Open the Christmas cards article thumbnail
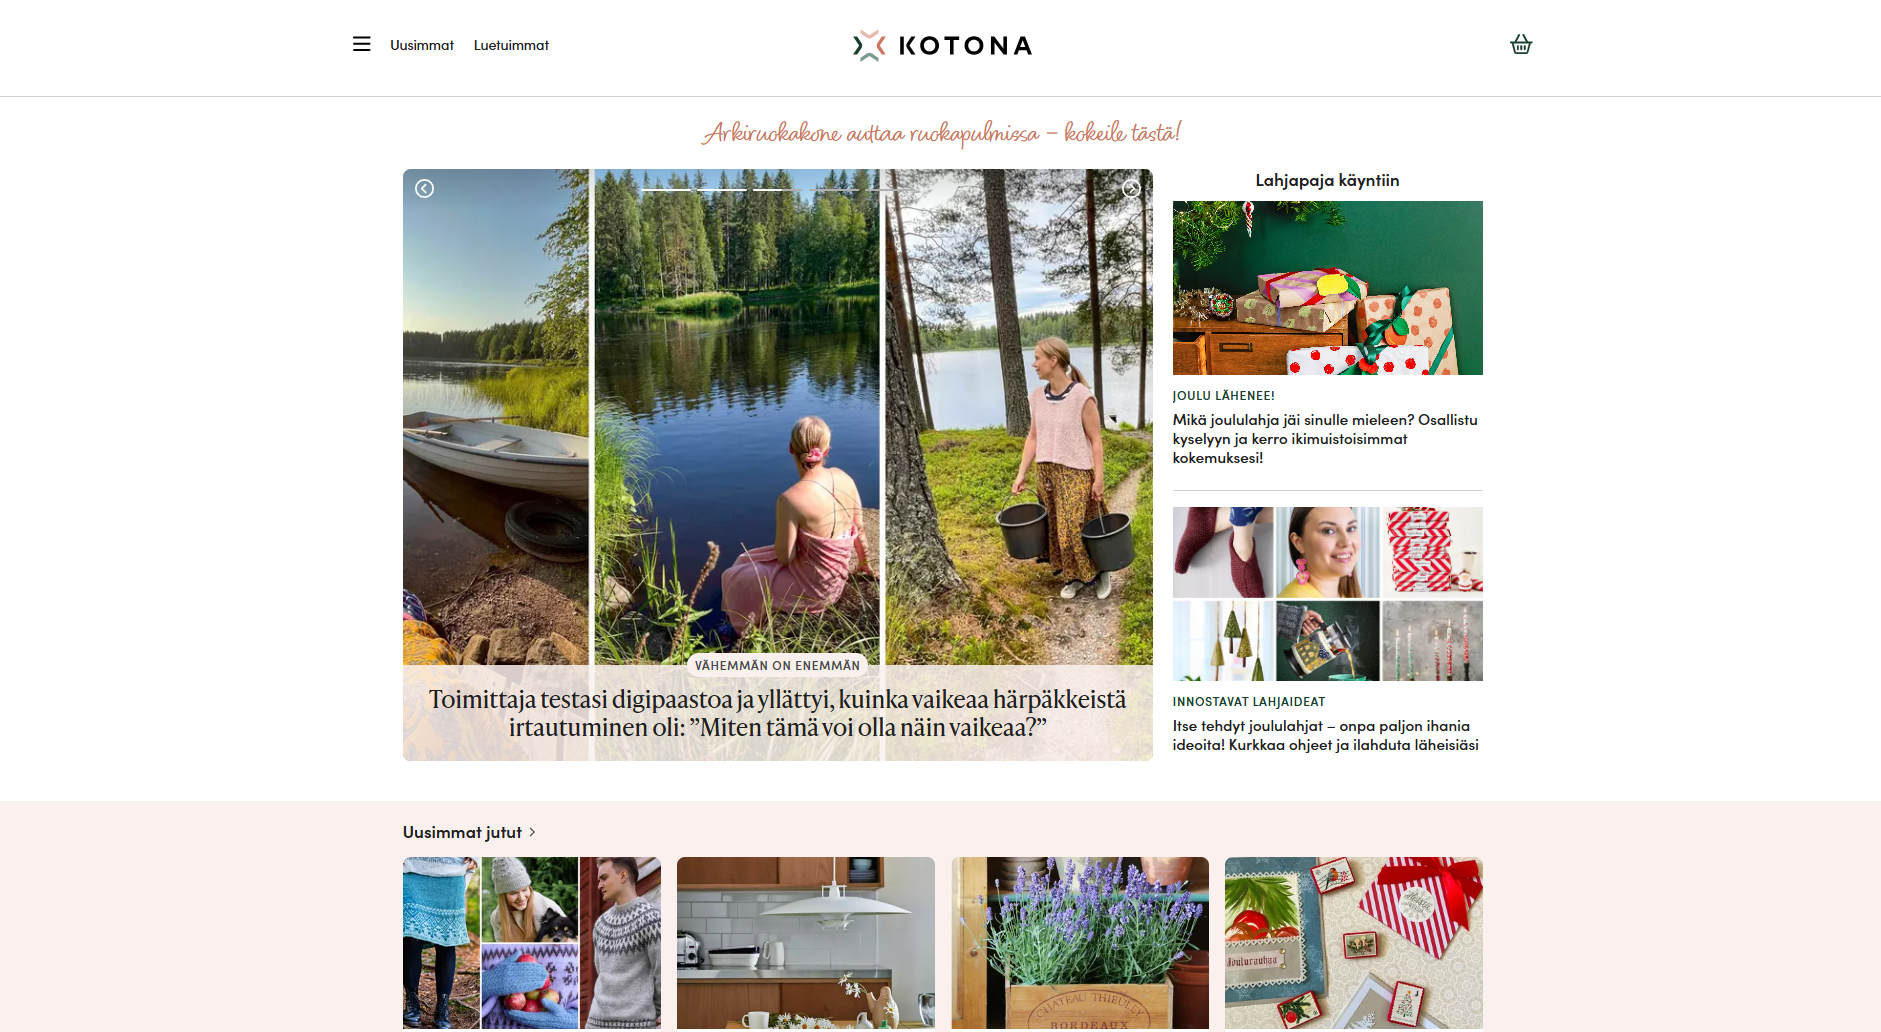The width and height of the screenshot is (1881, 1032). 1354,943
